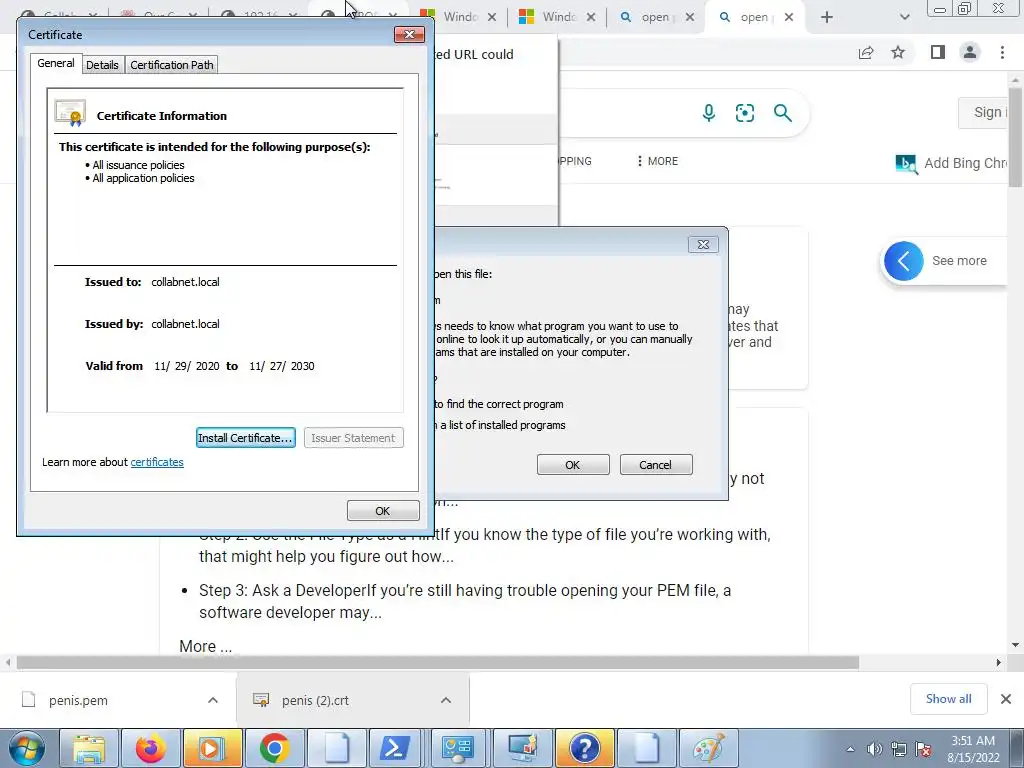Click the volume speaker tray icon
Screen dimensions: 1024x768
pyautogui.click(x=874, y=749)
